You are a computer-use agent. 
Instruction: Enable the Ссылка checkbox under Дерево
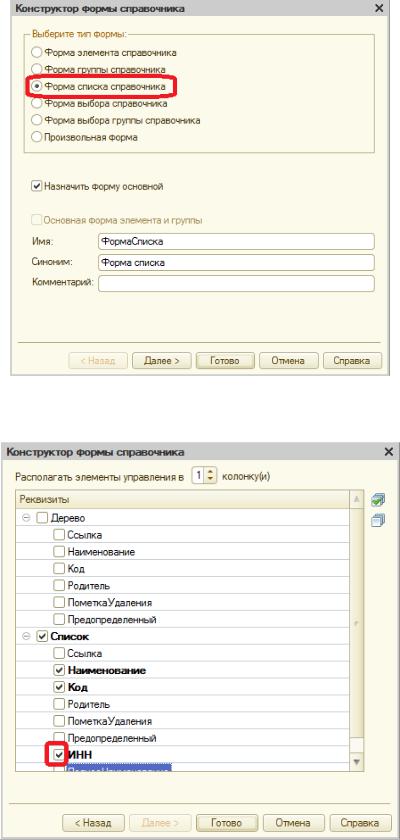point(59,535)
